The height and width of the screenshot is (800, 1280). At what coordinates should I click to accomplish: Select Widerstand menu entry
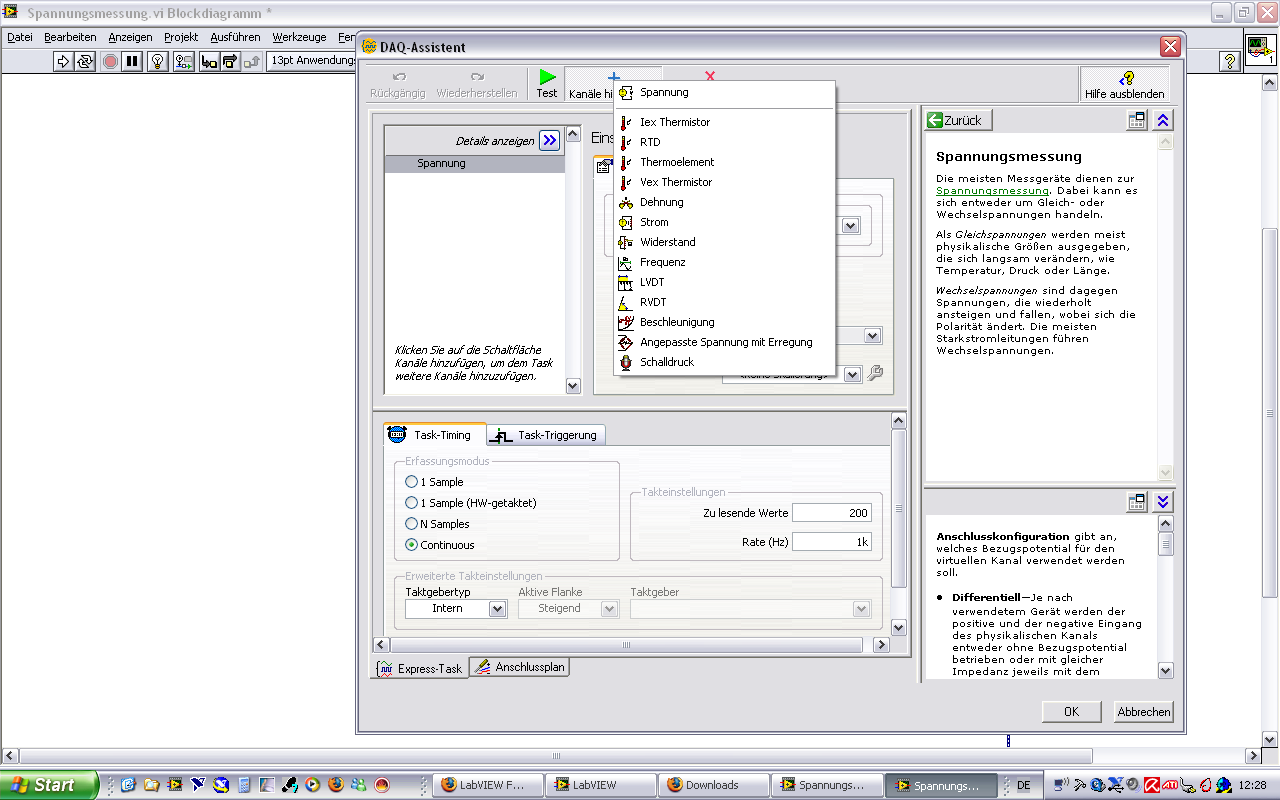click(x=724, y=242)
